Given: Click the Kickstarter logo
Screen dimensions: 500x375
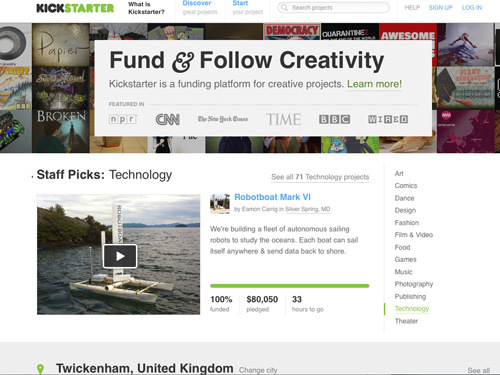Looking at the screenshot, I should click(75, 8).
